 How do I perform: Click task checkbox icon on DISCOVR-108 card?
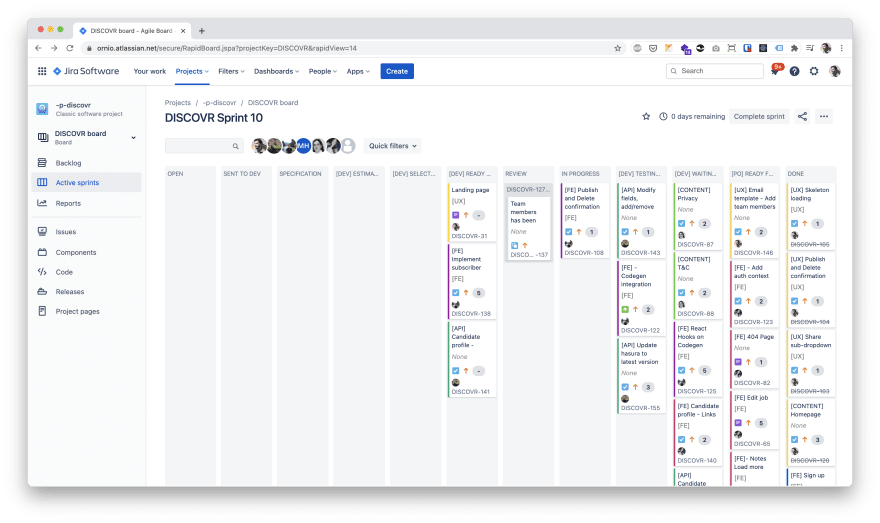coord(569,232)
